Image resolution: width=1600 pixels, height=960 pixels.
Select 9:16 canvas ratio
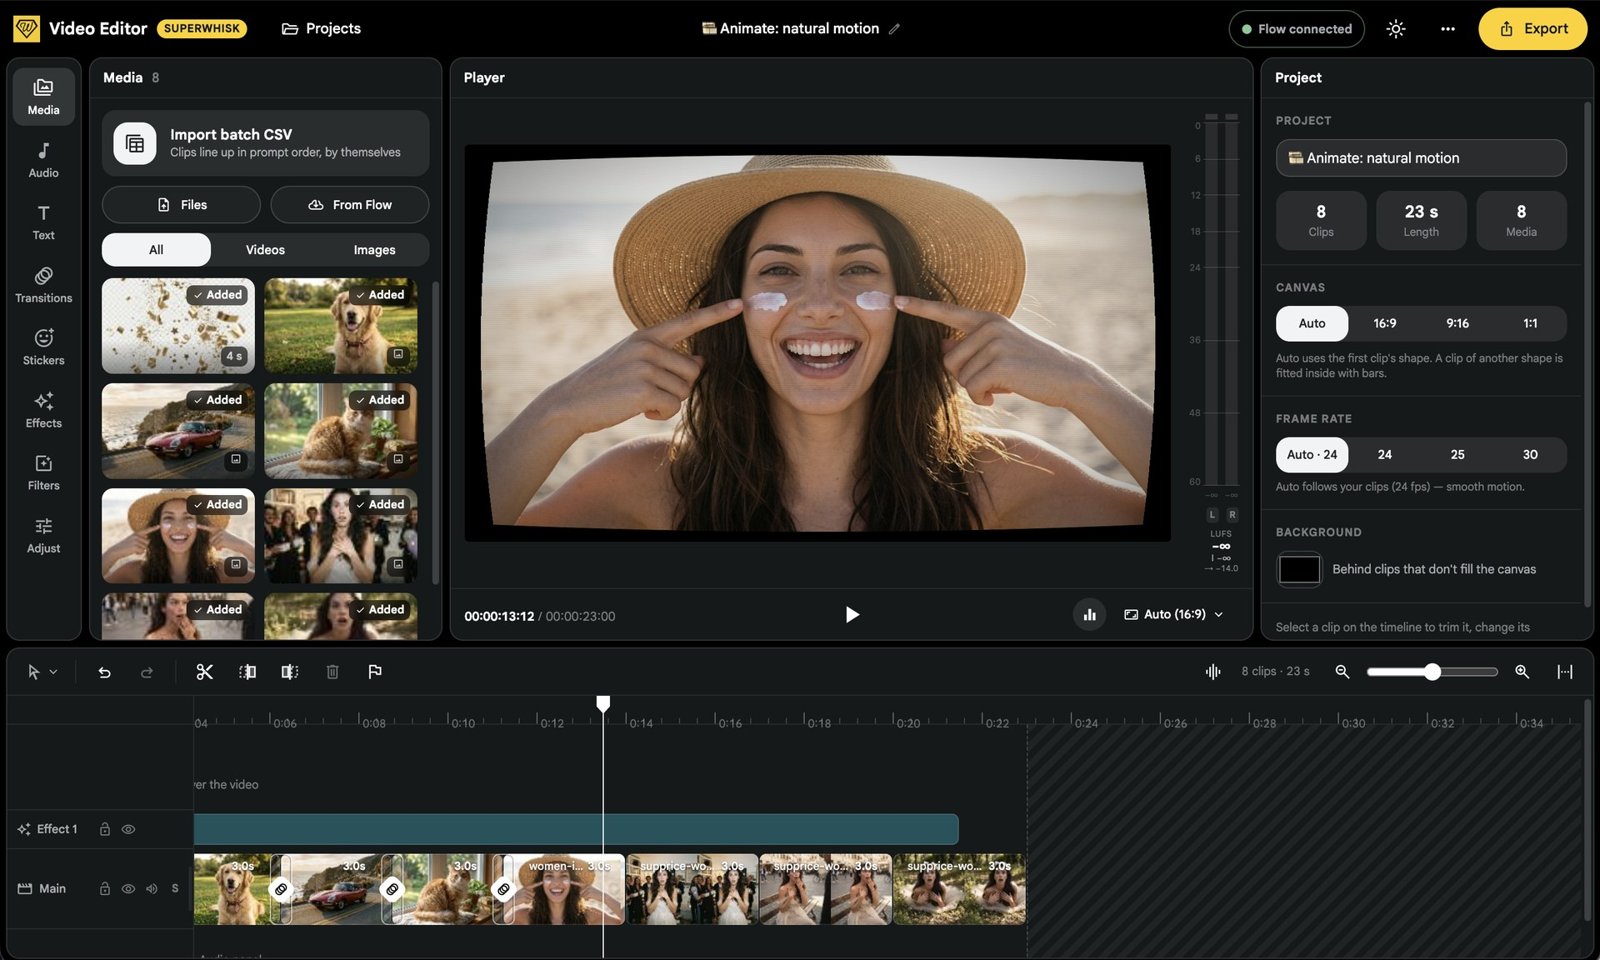[x=1457, y=323]
